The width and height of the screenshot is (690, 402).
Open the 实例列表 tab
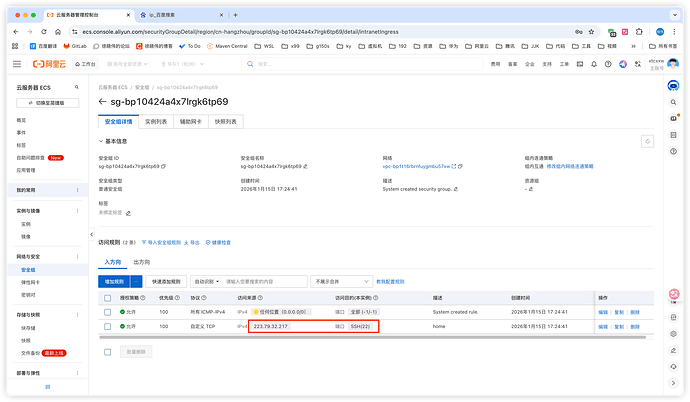coord(158,121)
